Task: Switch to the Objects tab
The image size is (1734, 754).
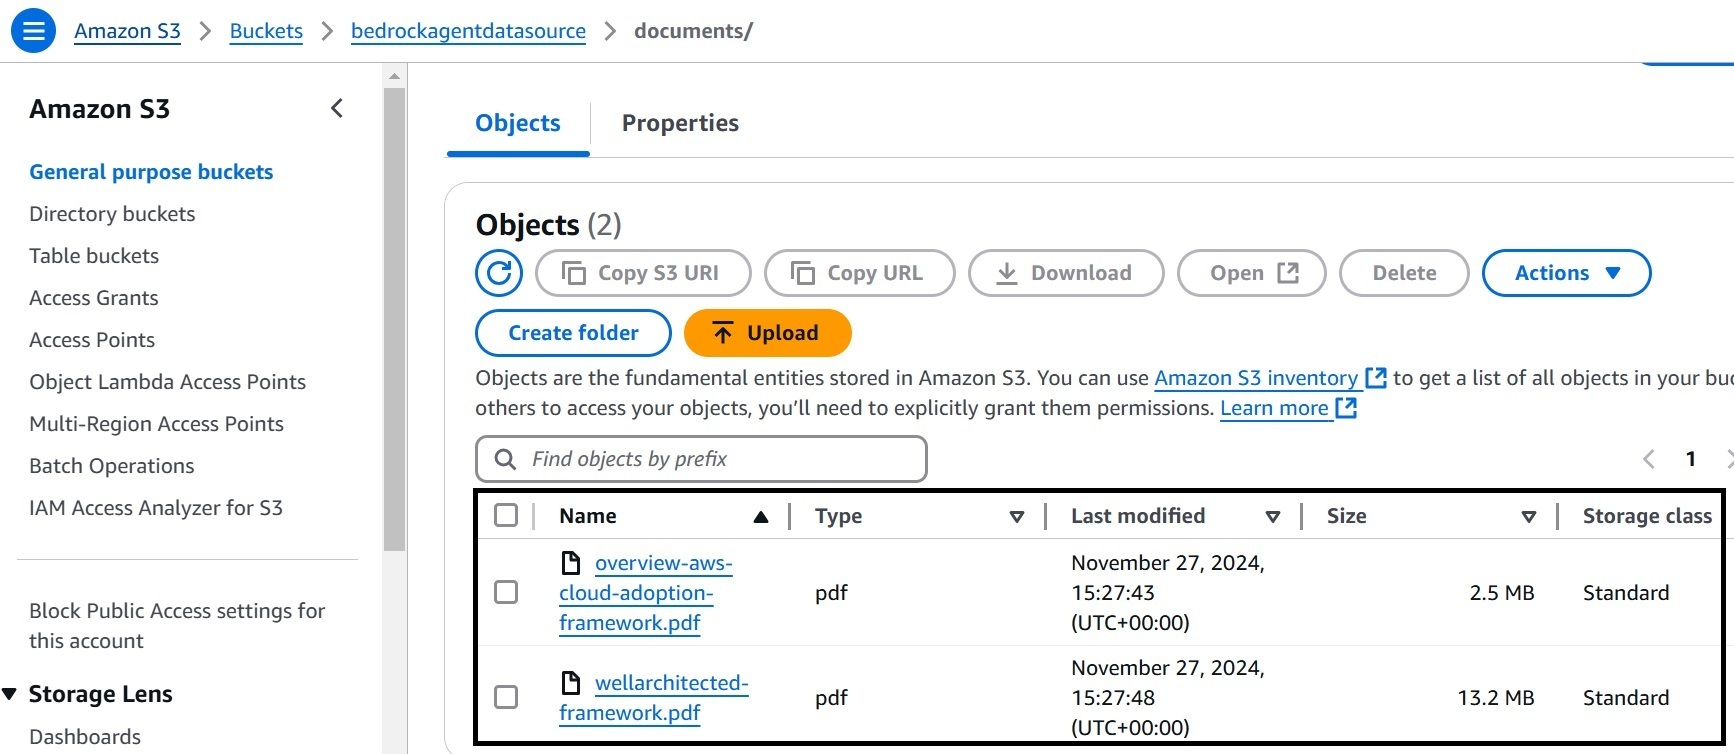Action: point(518,123)
